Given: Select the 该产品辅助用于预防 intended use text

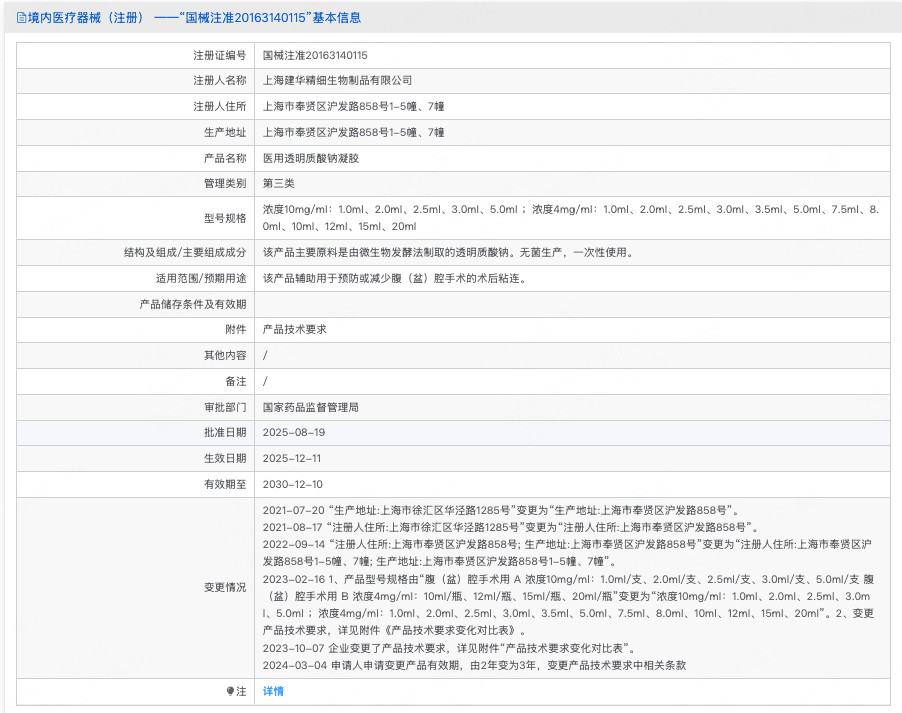Looking at the screenshot, I should click(x=395, y=279).
